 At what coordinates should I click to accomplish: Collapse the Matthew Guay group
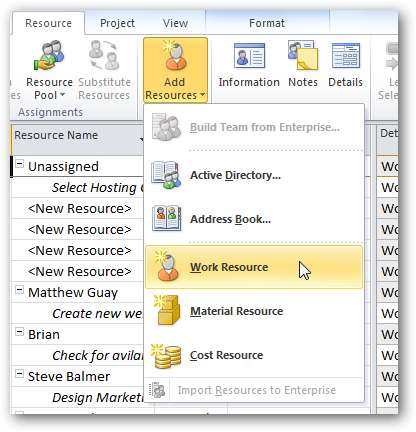click(20, 290)
